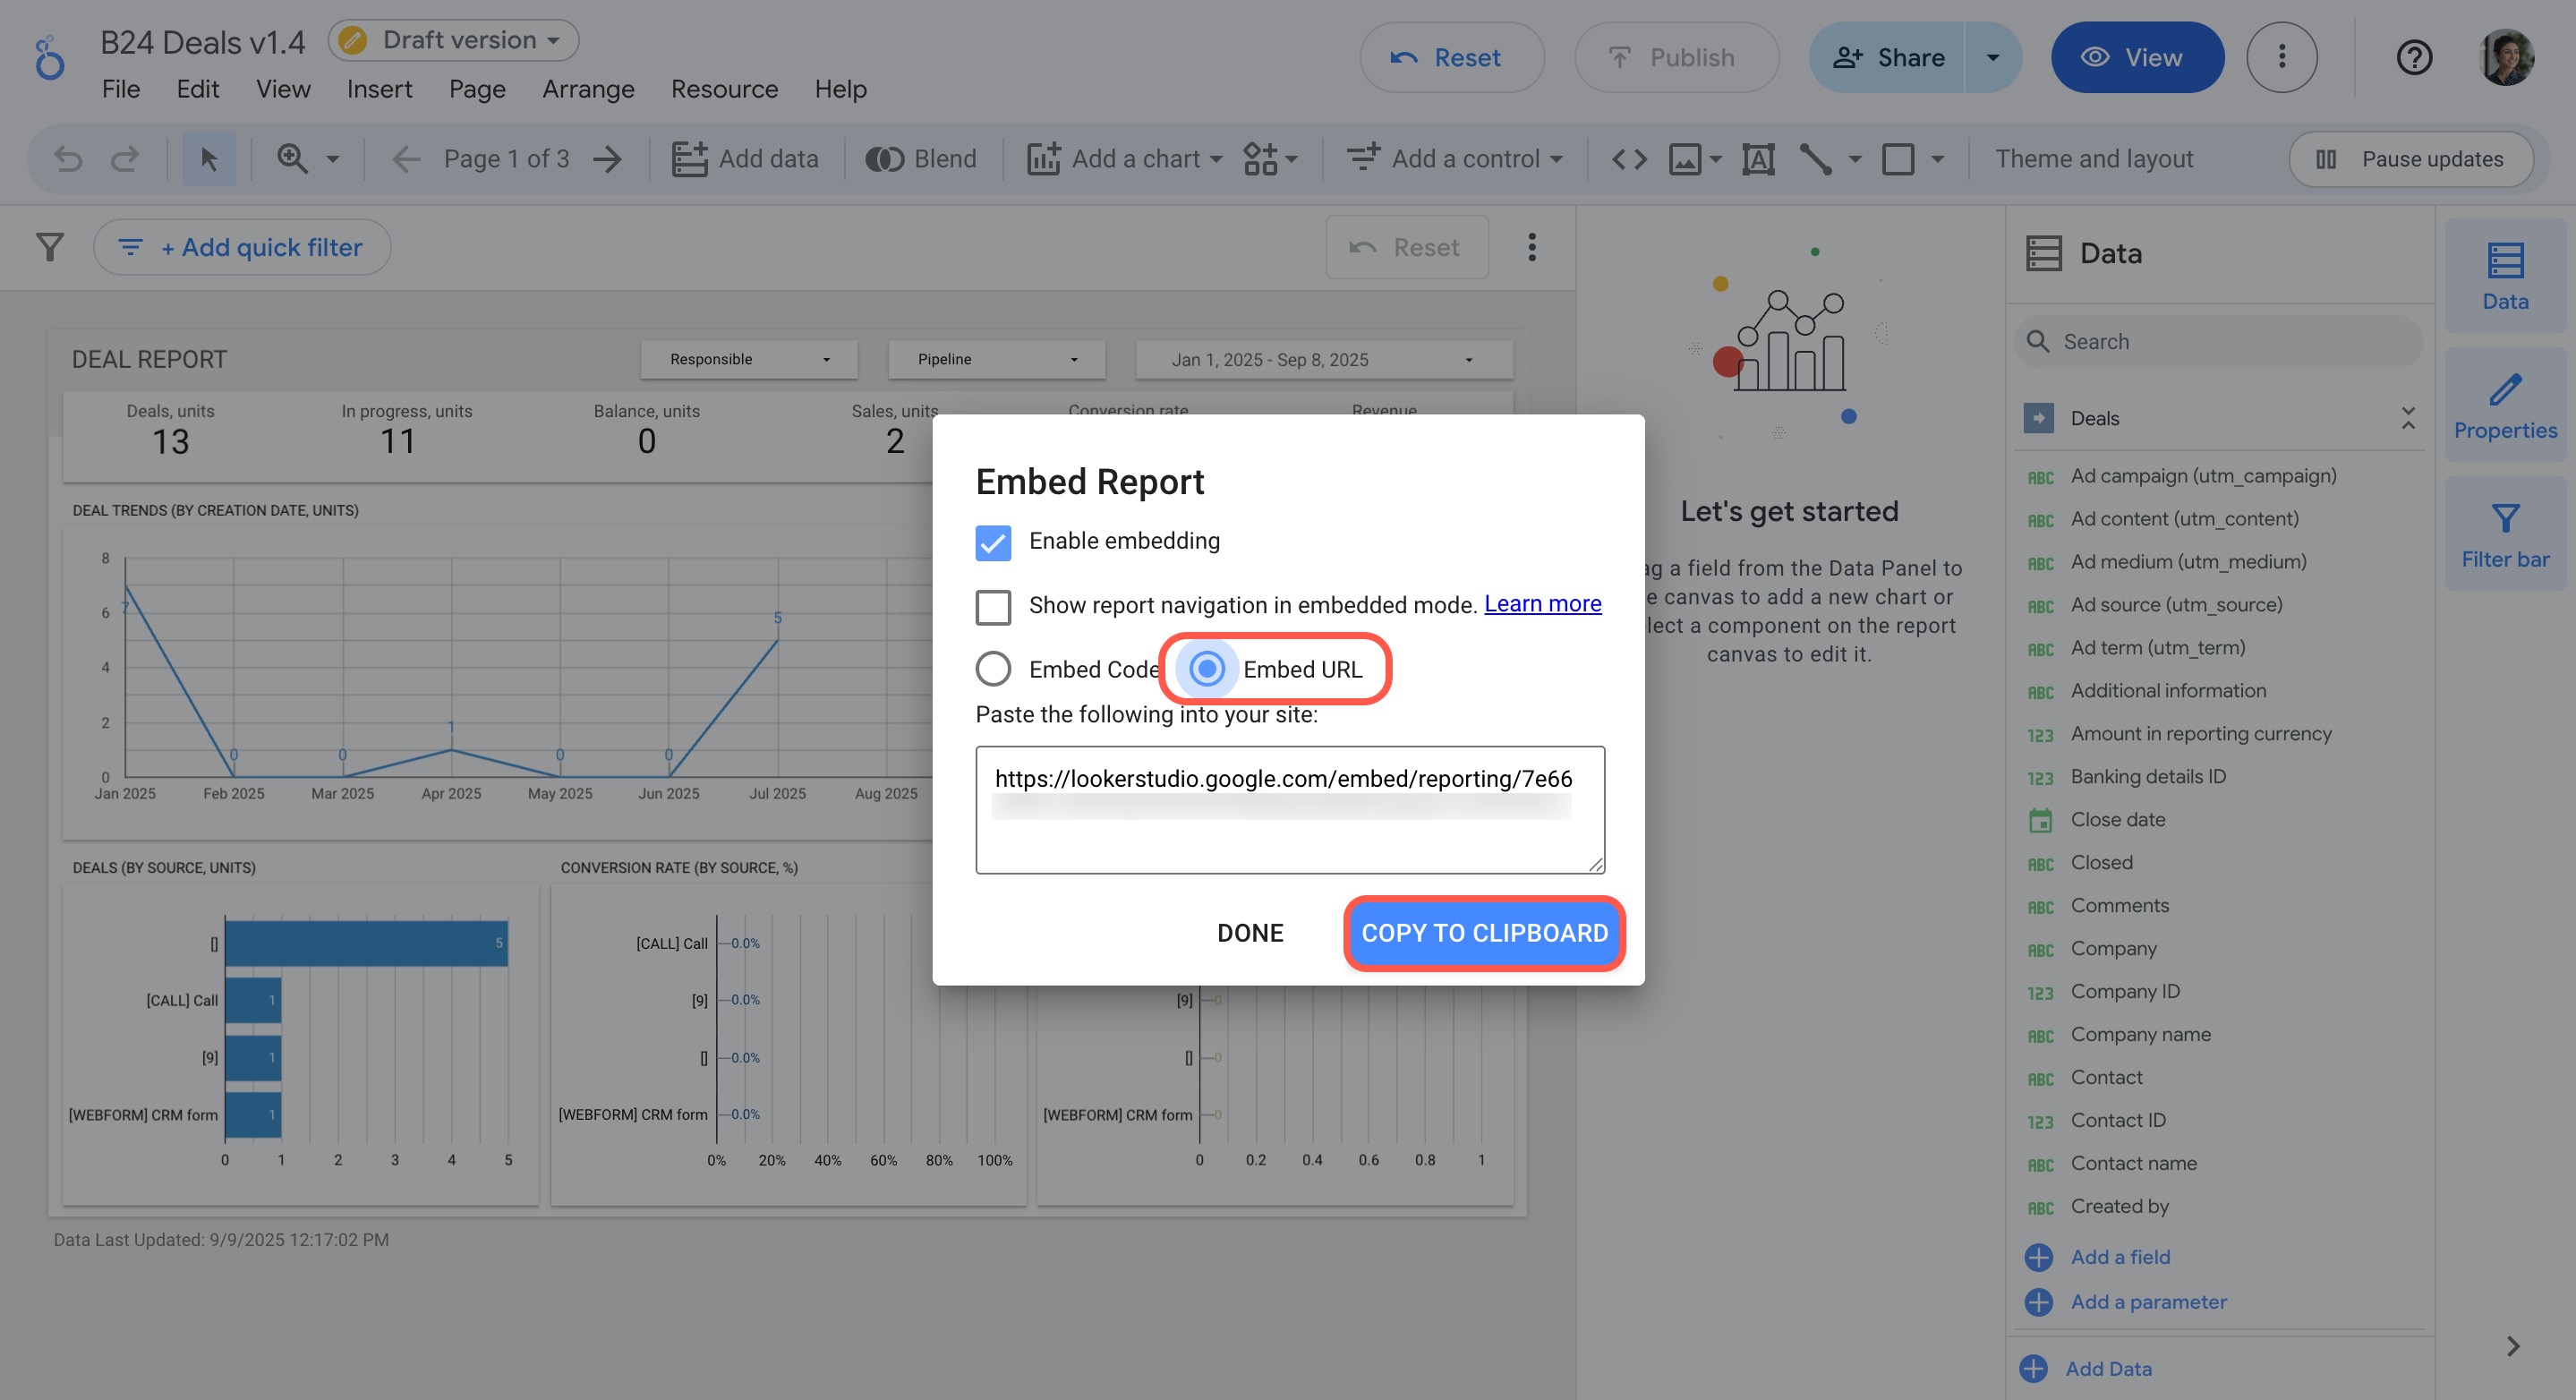
Task: Click the Add a field plus icon
Action: [x=2038, y=1257]
